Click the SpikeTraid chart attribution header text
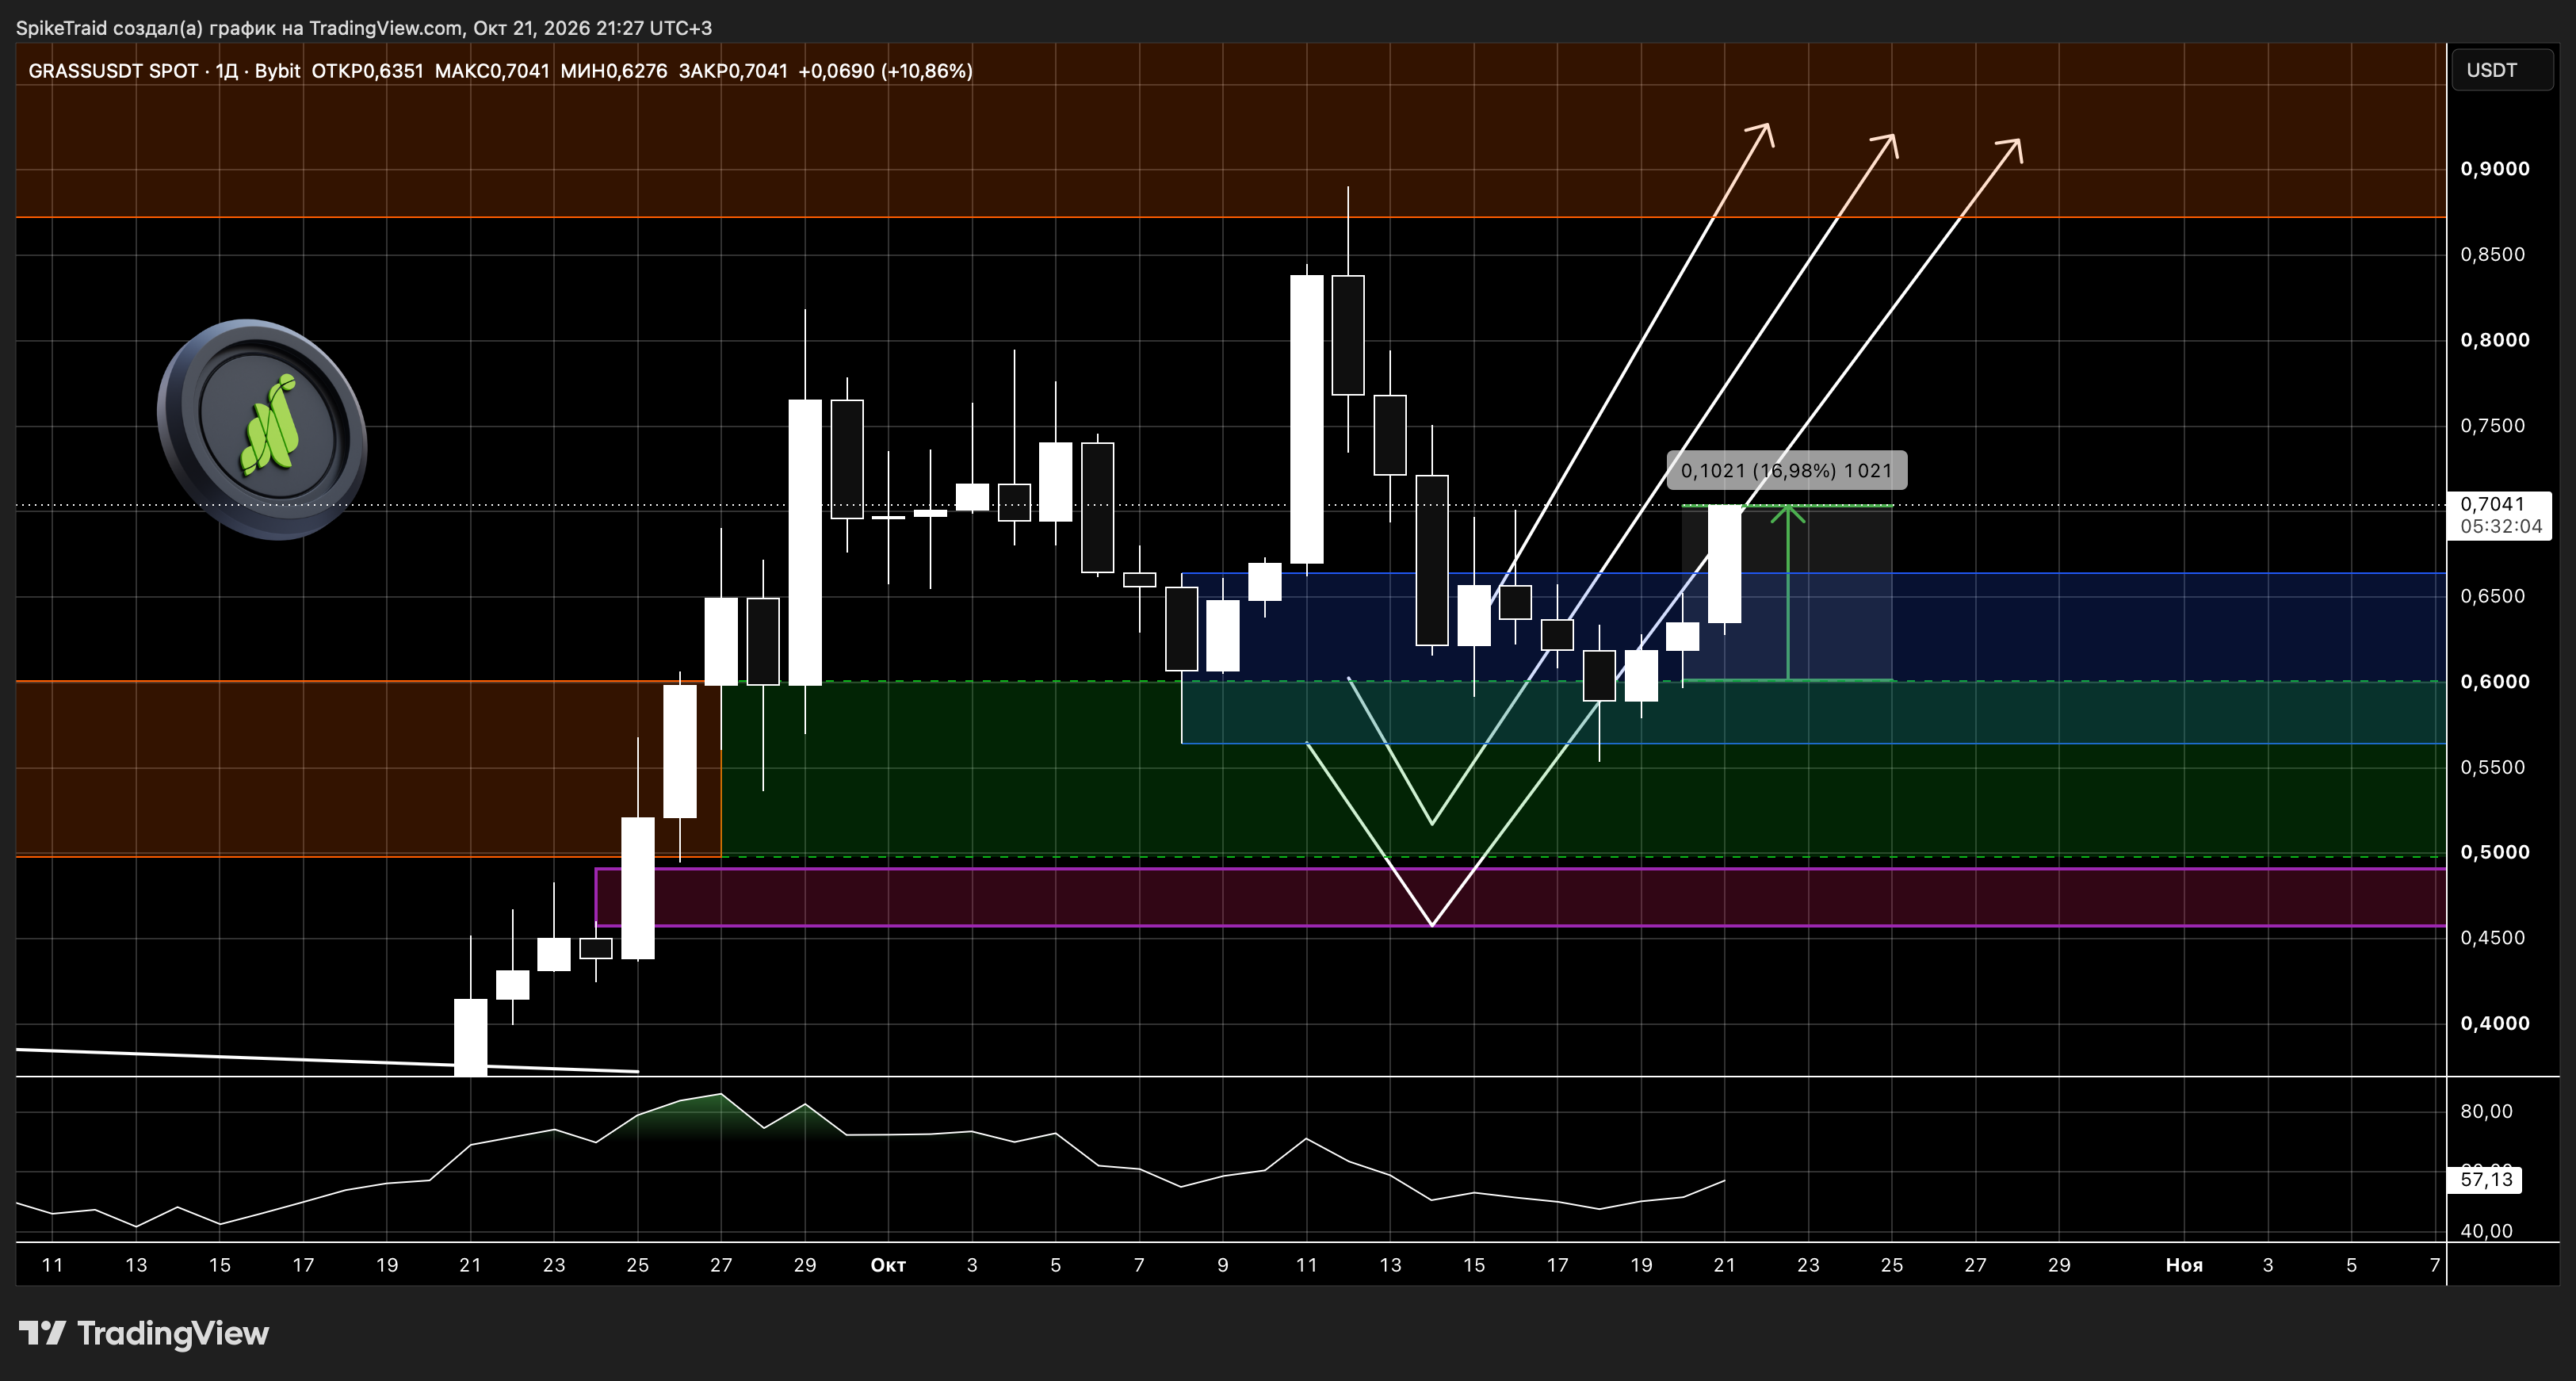The image size is (2576, 1381). click(x=364, y=28)
